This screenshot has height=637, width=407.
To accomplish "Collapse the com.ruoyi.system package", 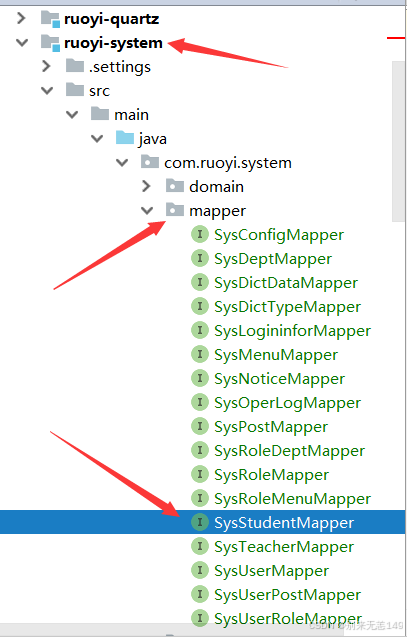I will pyautogui.click(x=122, y=162).
